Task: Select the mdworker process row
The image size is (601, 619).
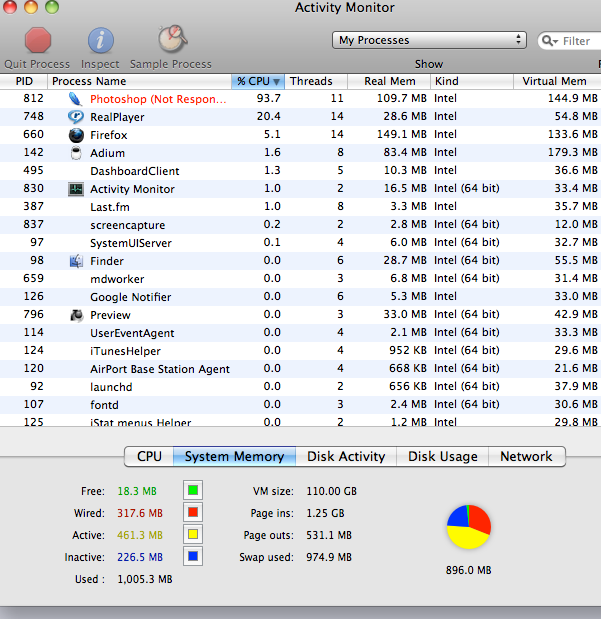Action: click(300, 279)
